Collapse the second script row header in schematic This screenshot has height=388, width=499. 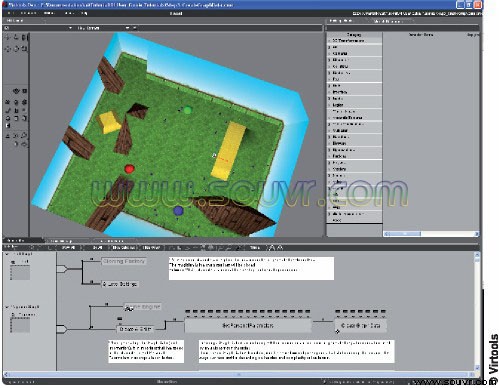(7, 307)
